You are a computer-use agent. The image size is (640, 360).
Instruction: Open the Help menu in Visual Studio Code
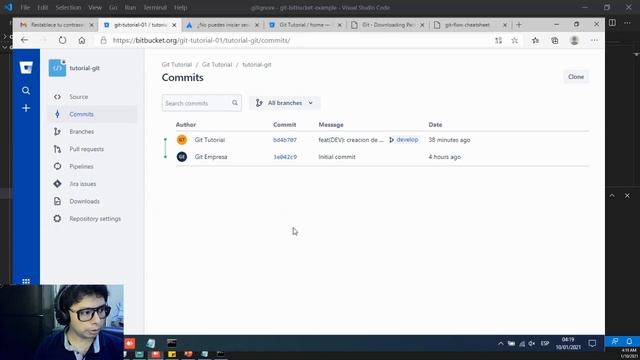pos(180,7)
